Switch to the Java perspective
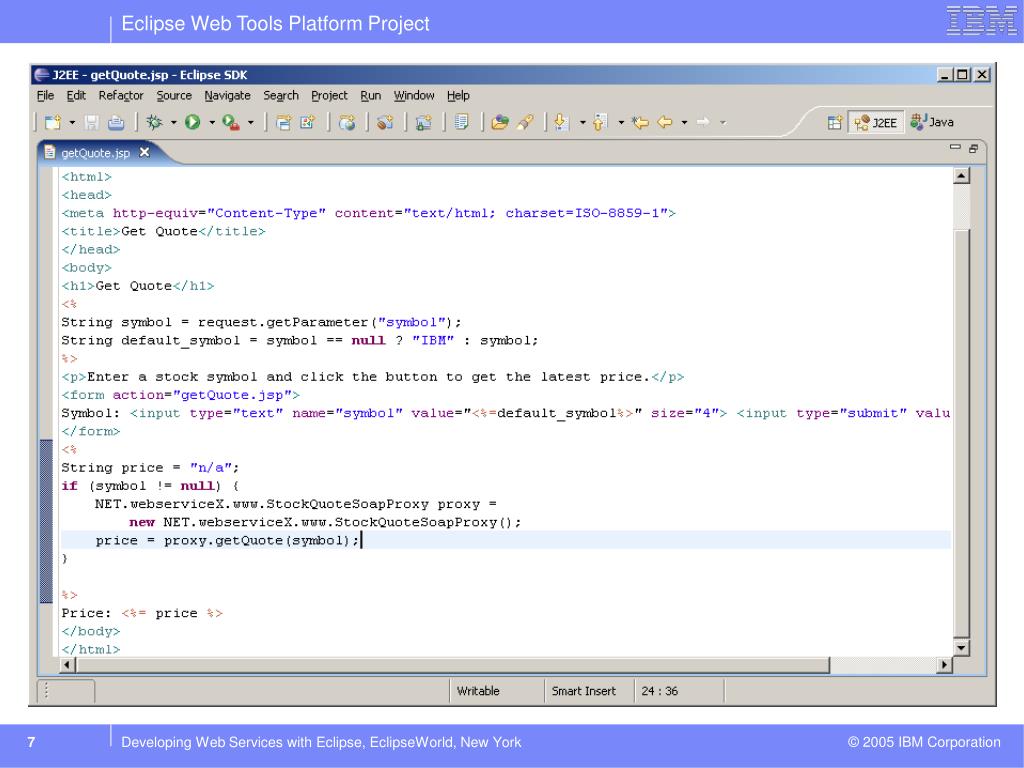 [x=933, y=122]
